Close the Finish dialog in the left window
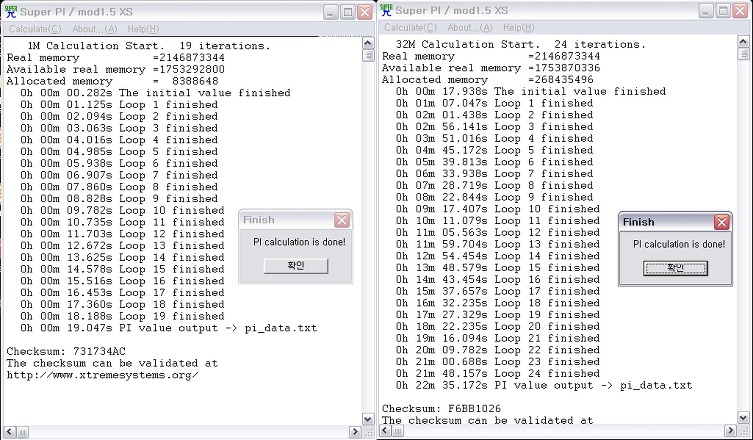This screenshot has width=753, height=440. [342, 220]
